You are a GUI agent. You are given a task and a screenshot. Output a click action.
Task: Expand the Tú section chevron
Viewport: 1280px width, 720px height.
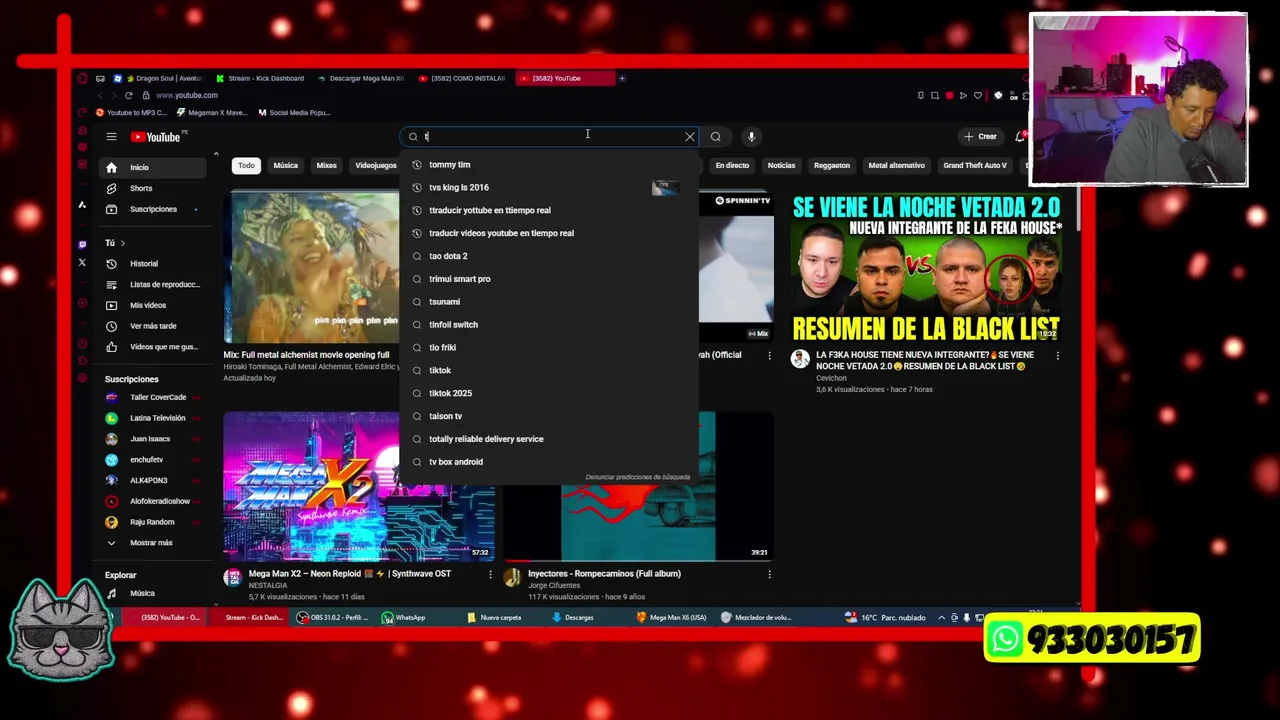(122, 243)
